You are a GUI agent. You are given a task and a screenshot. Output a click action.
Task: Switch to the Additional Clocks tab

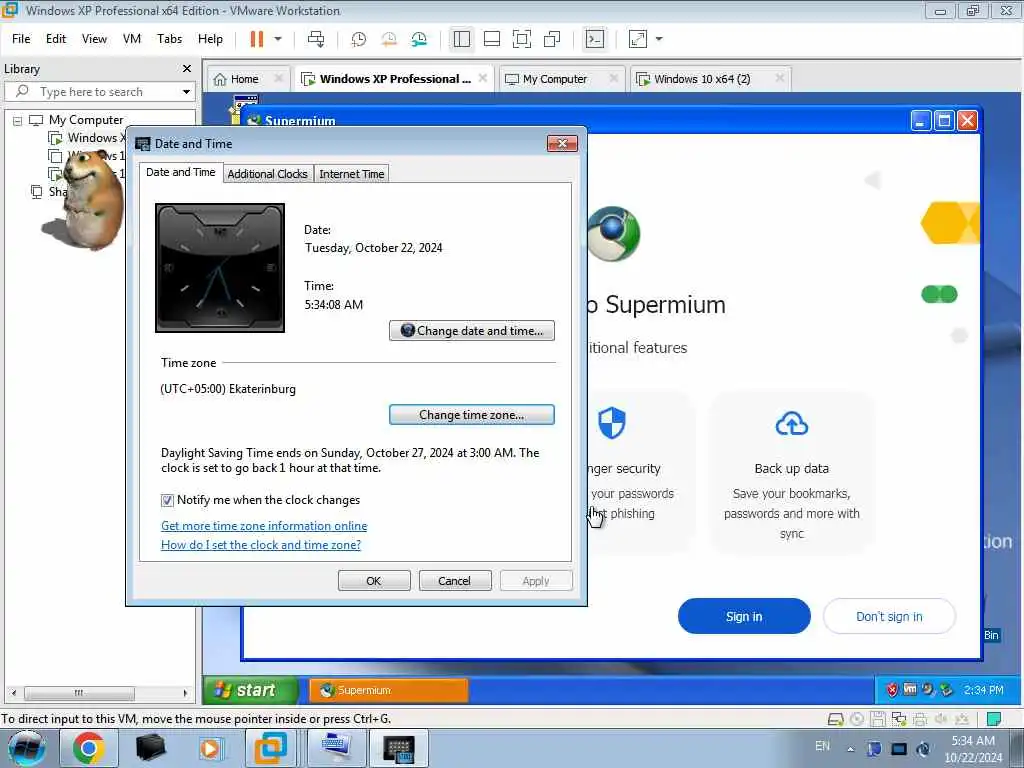268,174
